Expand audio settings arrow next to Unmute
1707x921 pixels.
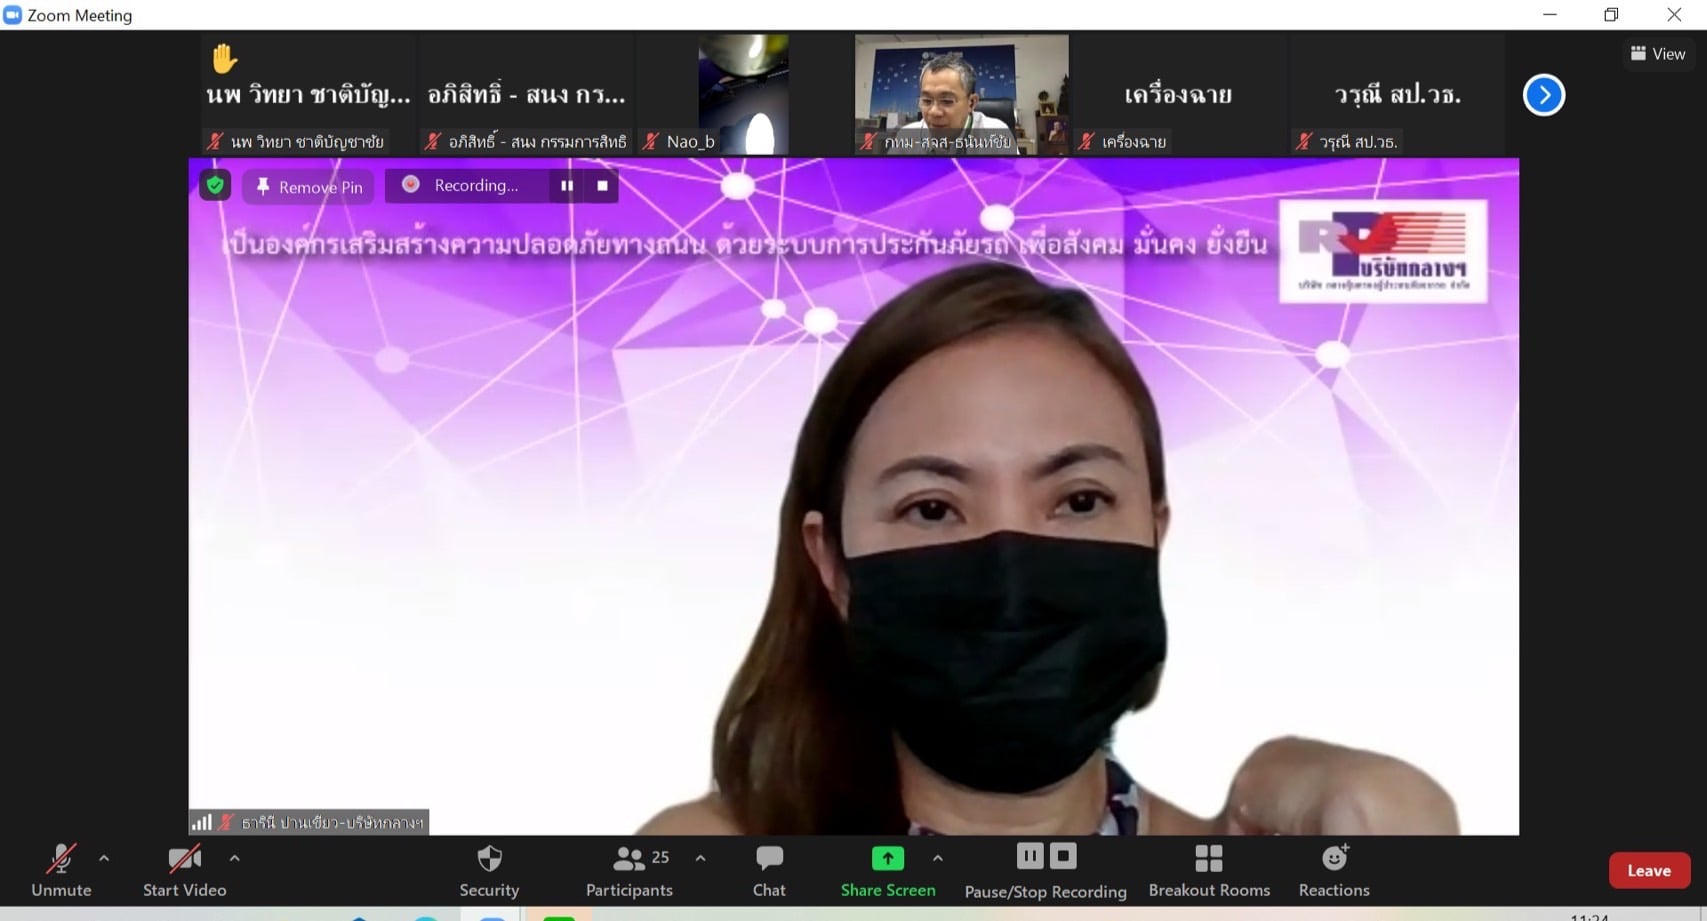pyautogui.click(x=104, y=858)
